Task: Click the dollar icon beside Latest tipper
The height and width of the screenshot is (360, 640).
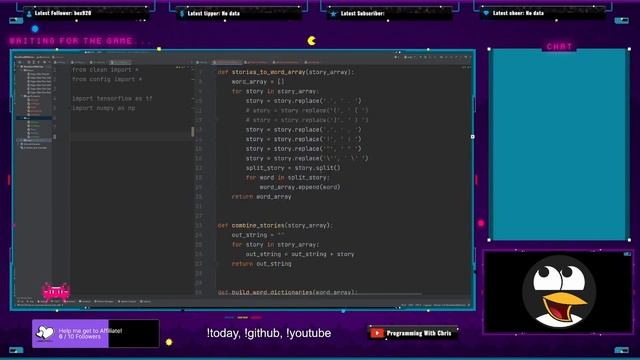Action: (182, 13)
